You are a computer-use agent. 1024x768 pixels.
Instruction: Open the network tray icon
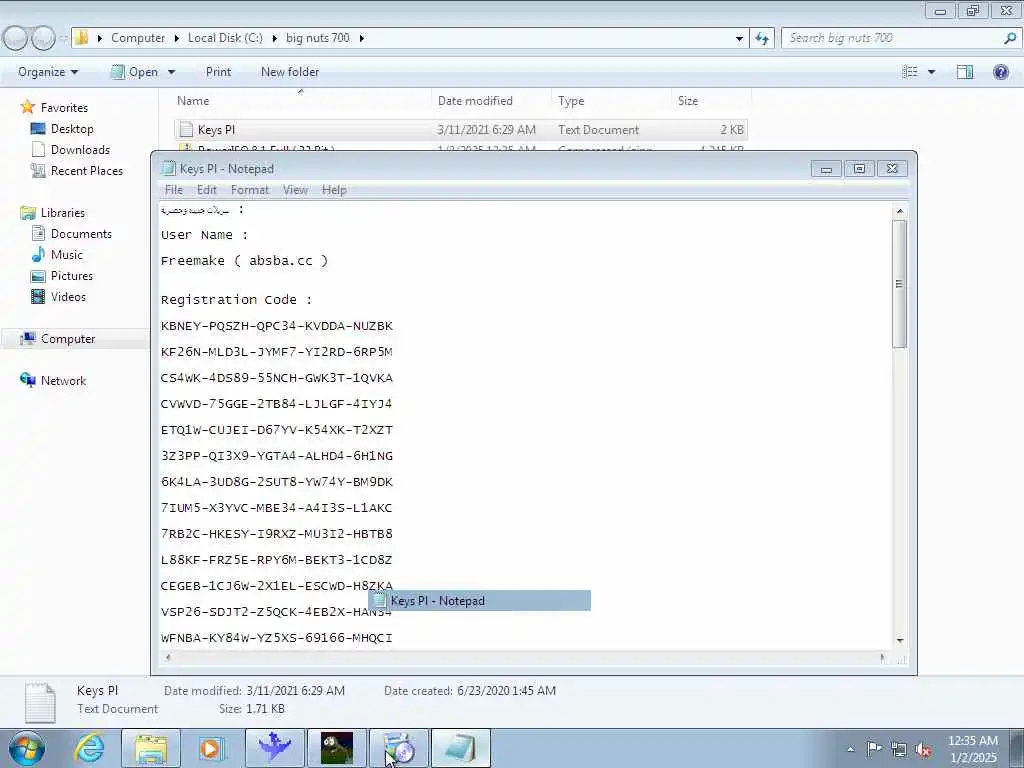click(x=899, y=750)
